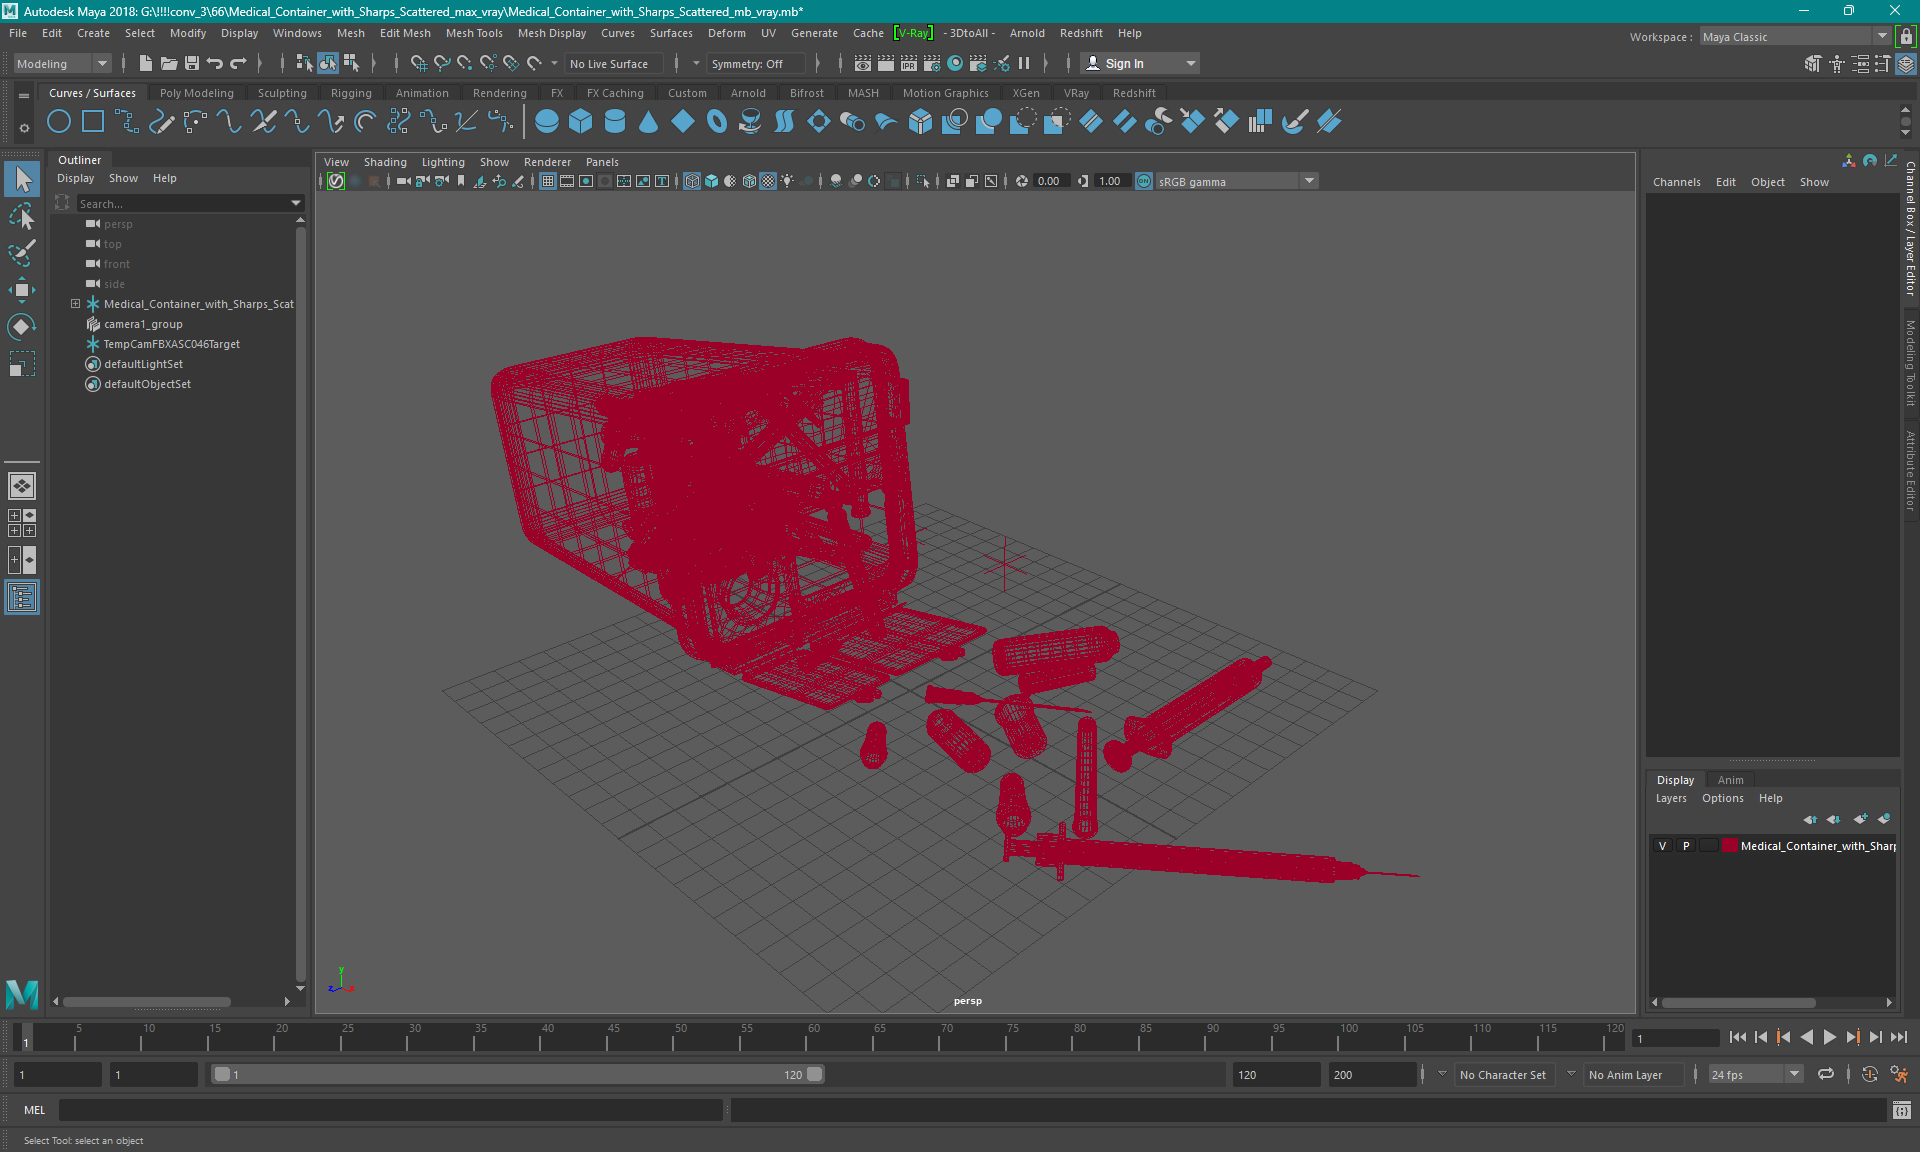
Task: Play the animation forwards
Action: coord(1830,1038)
